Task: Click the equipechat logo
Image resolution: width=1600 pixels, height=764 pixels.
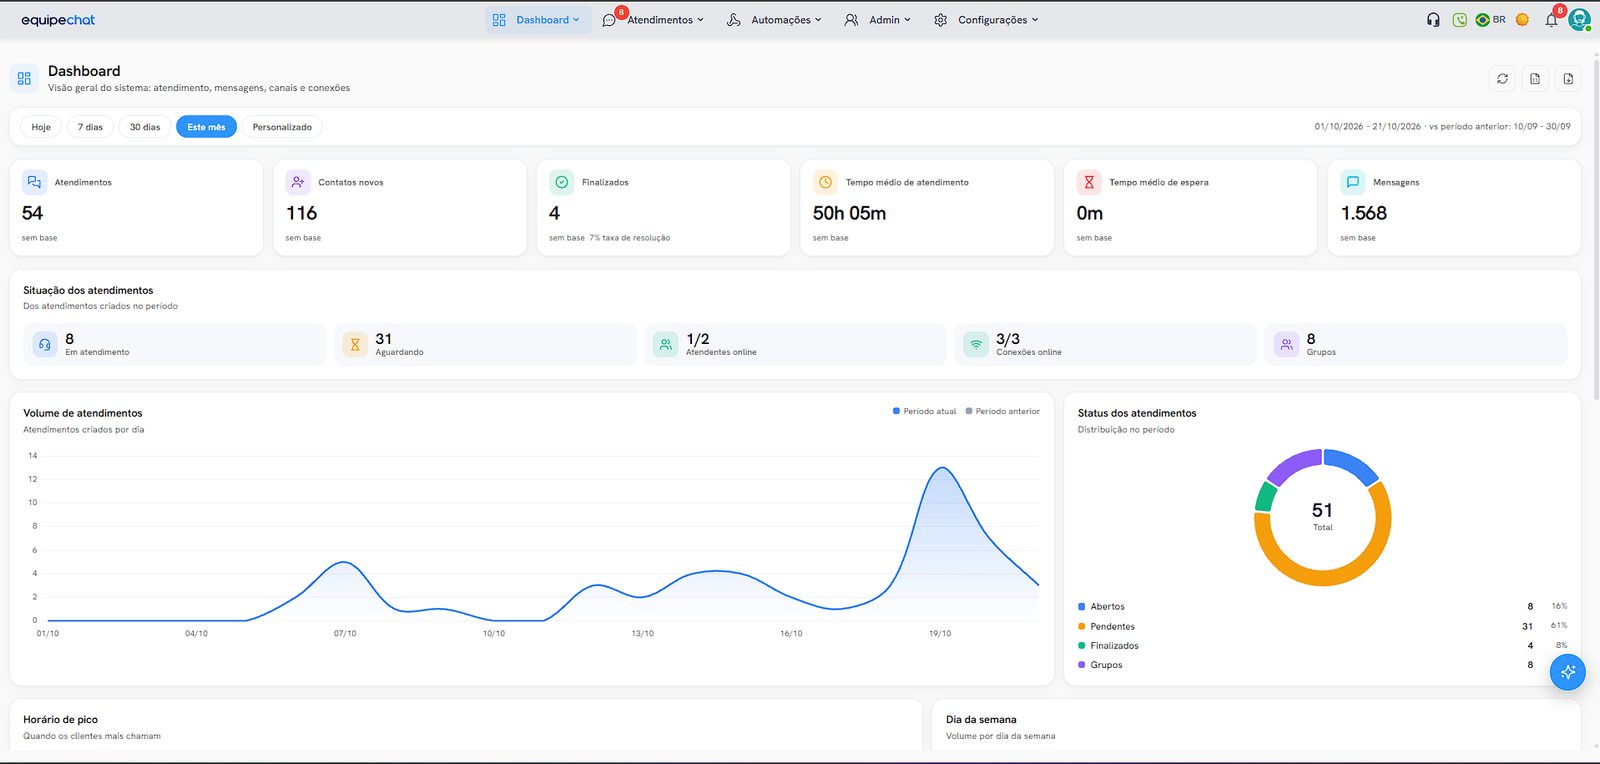Action: pos(58,20)
